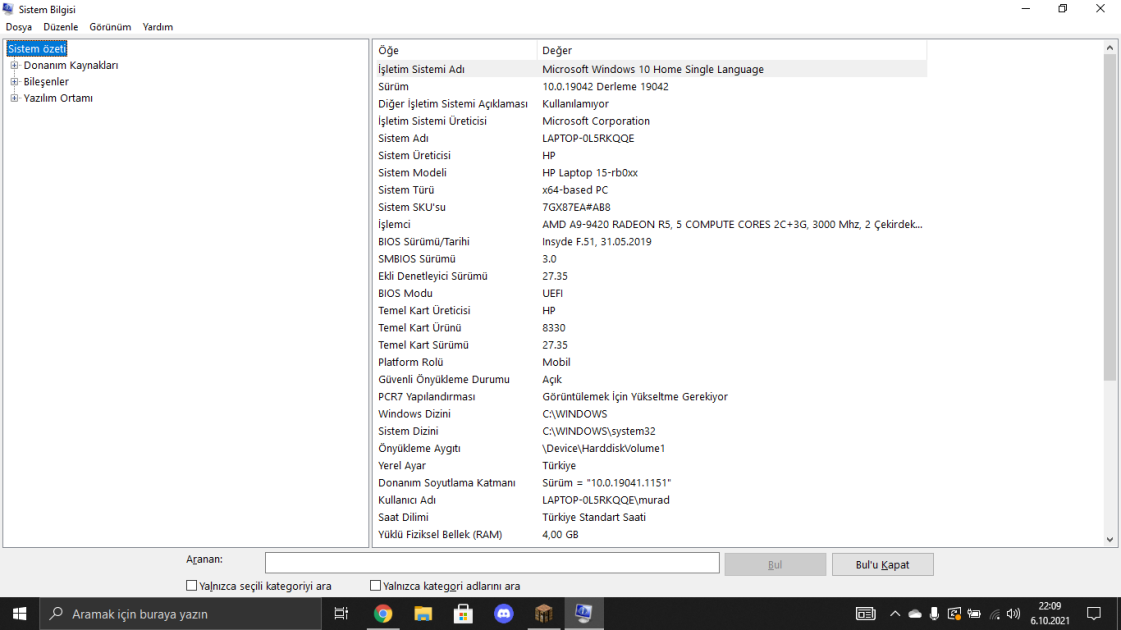The height and width of the screenshot is (630, 1121).
Task: Select the İşlemci row label
Action: 394,224
